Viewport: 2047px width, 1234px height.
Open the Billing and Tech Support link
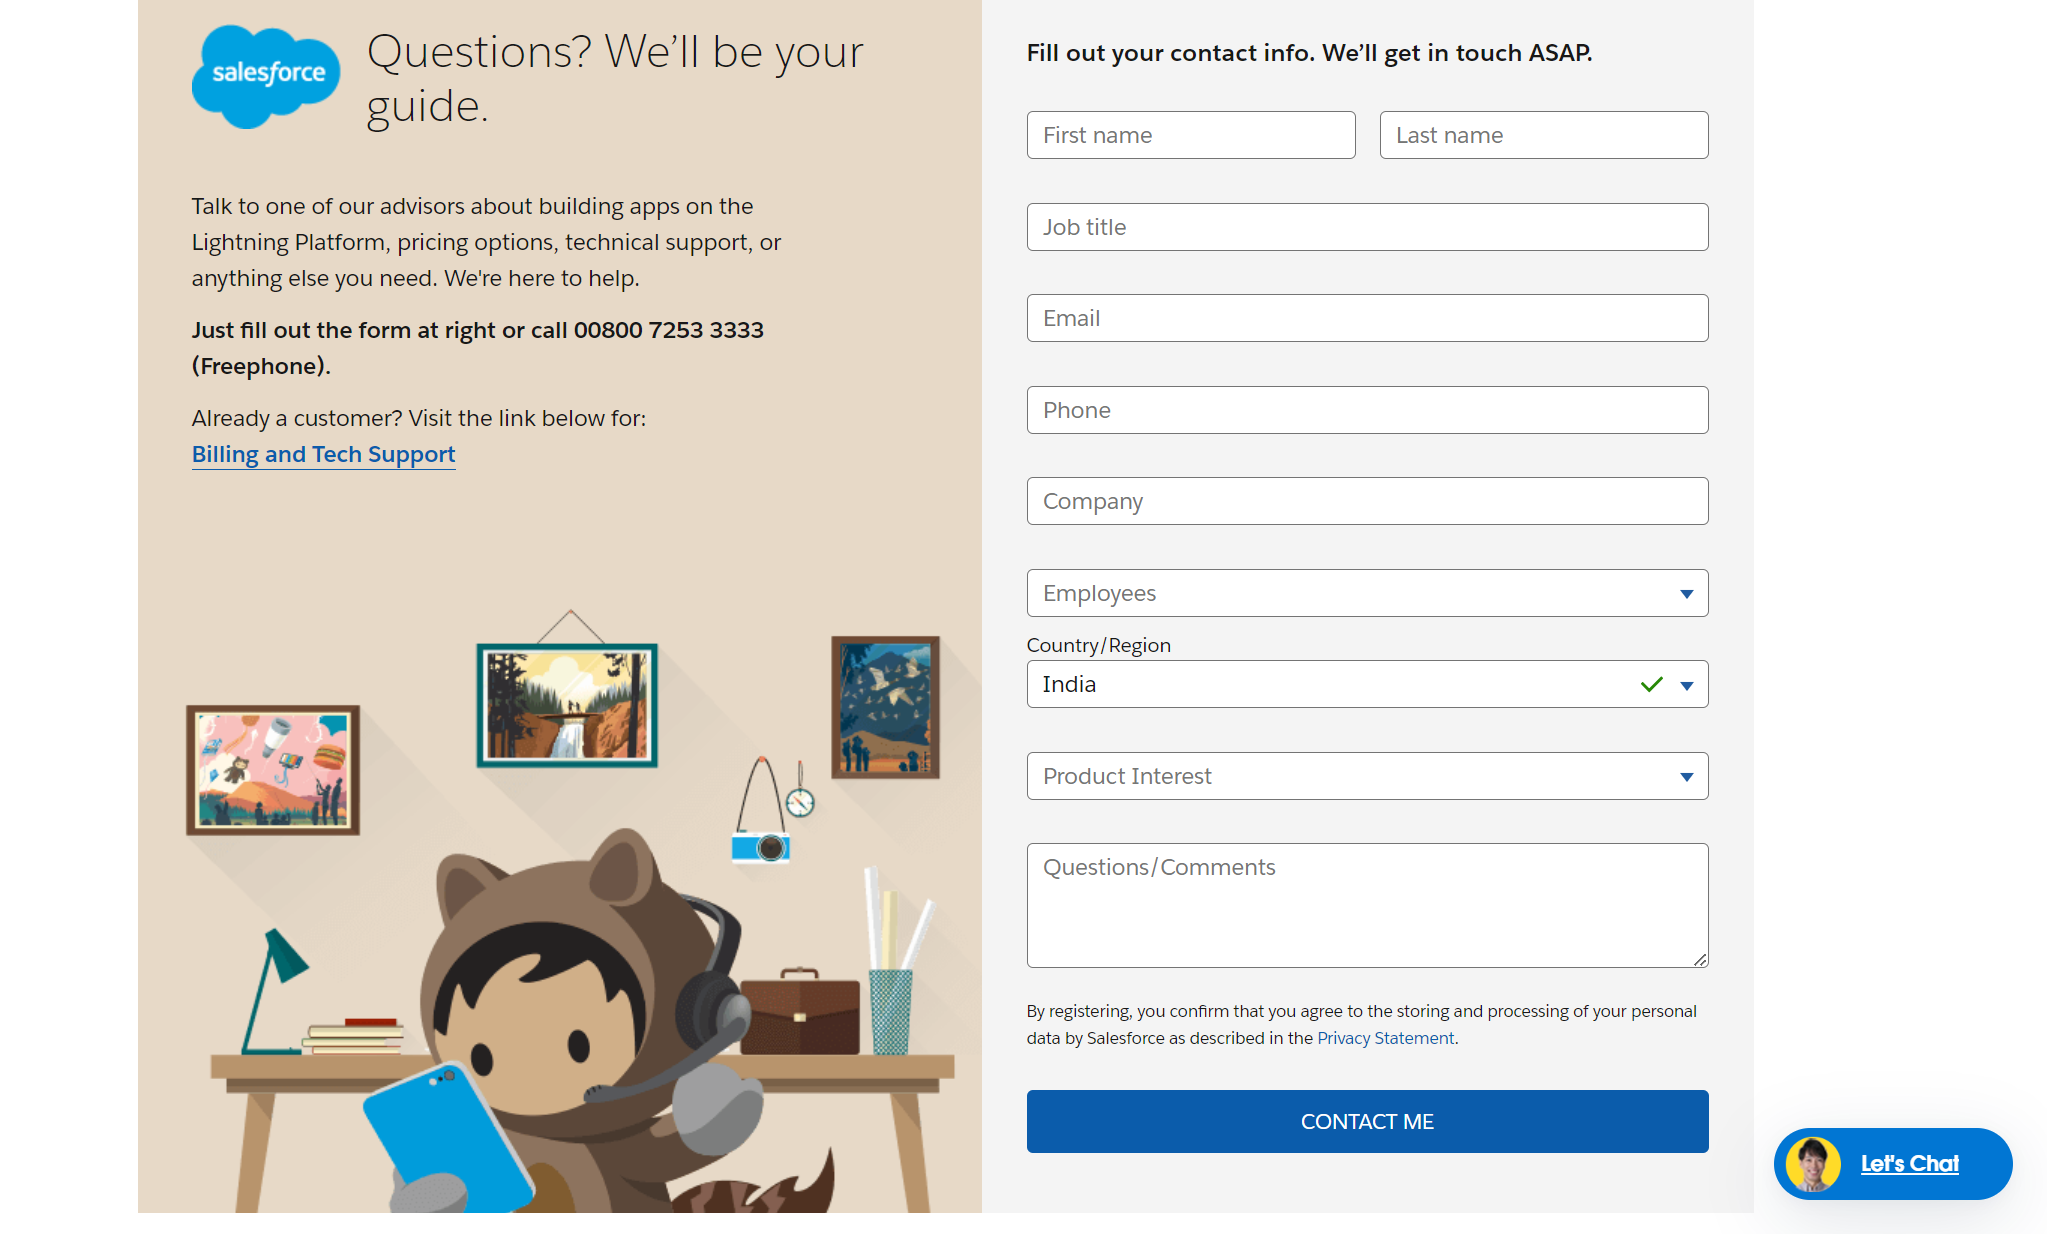tap(323, 455)
